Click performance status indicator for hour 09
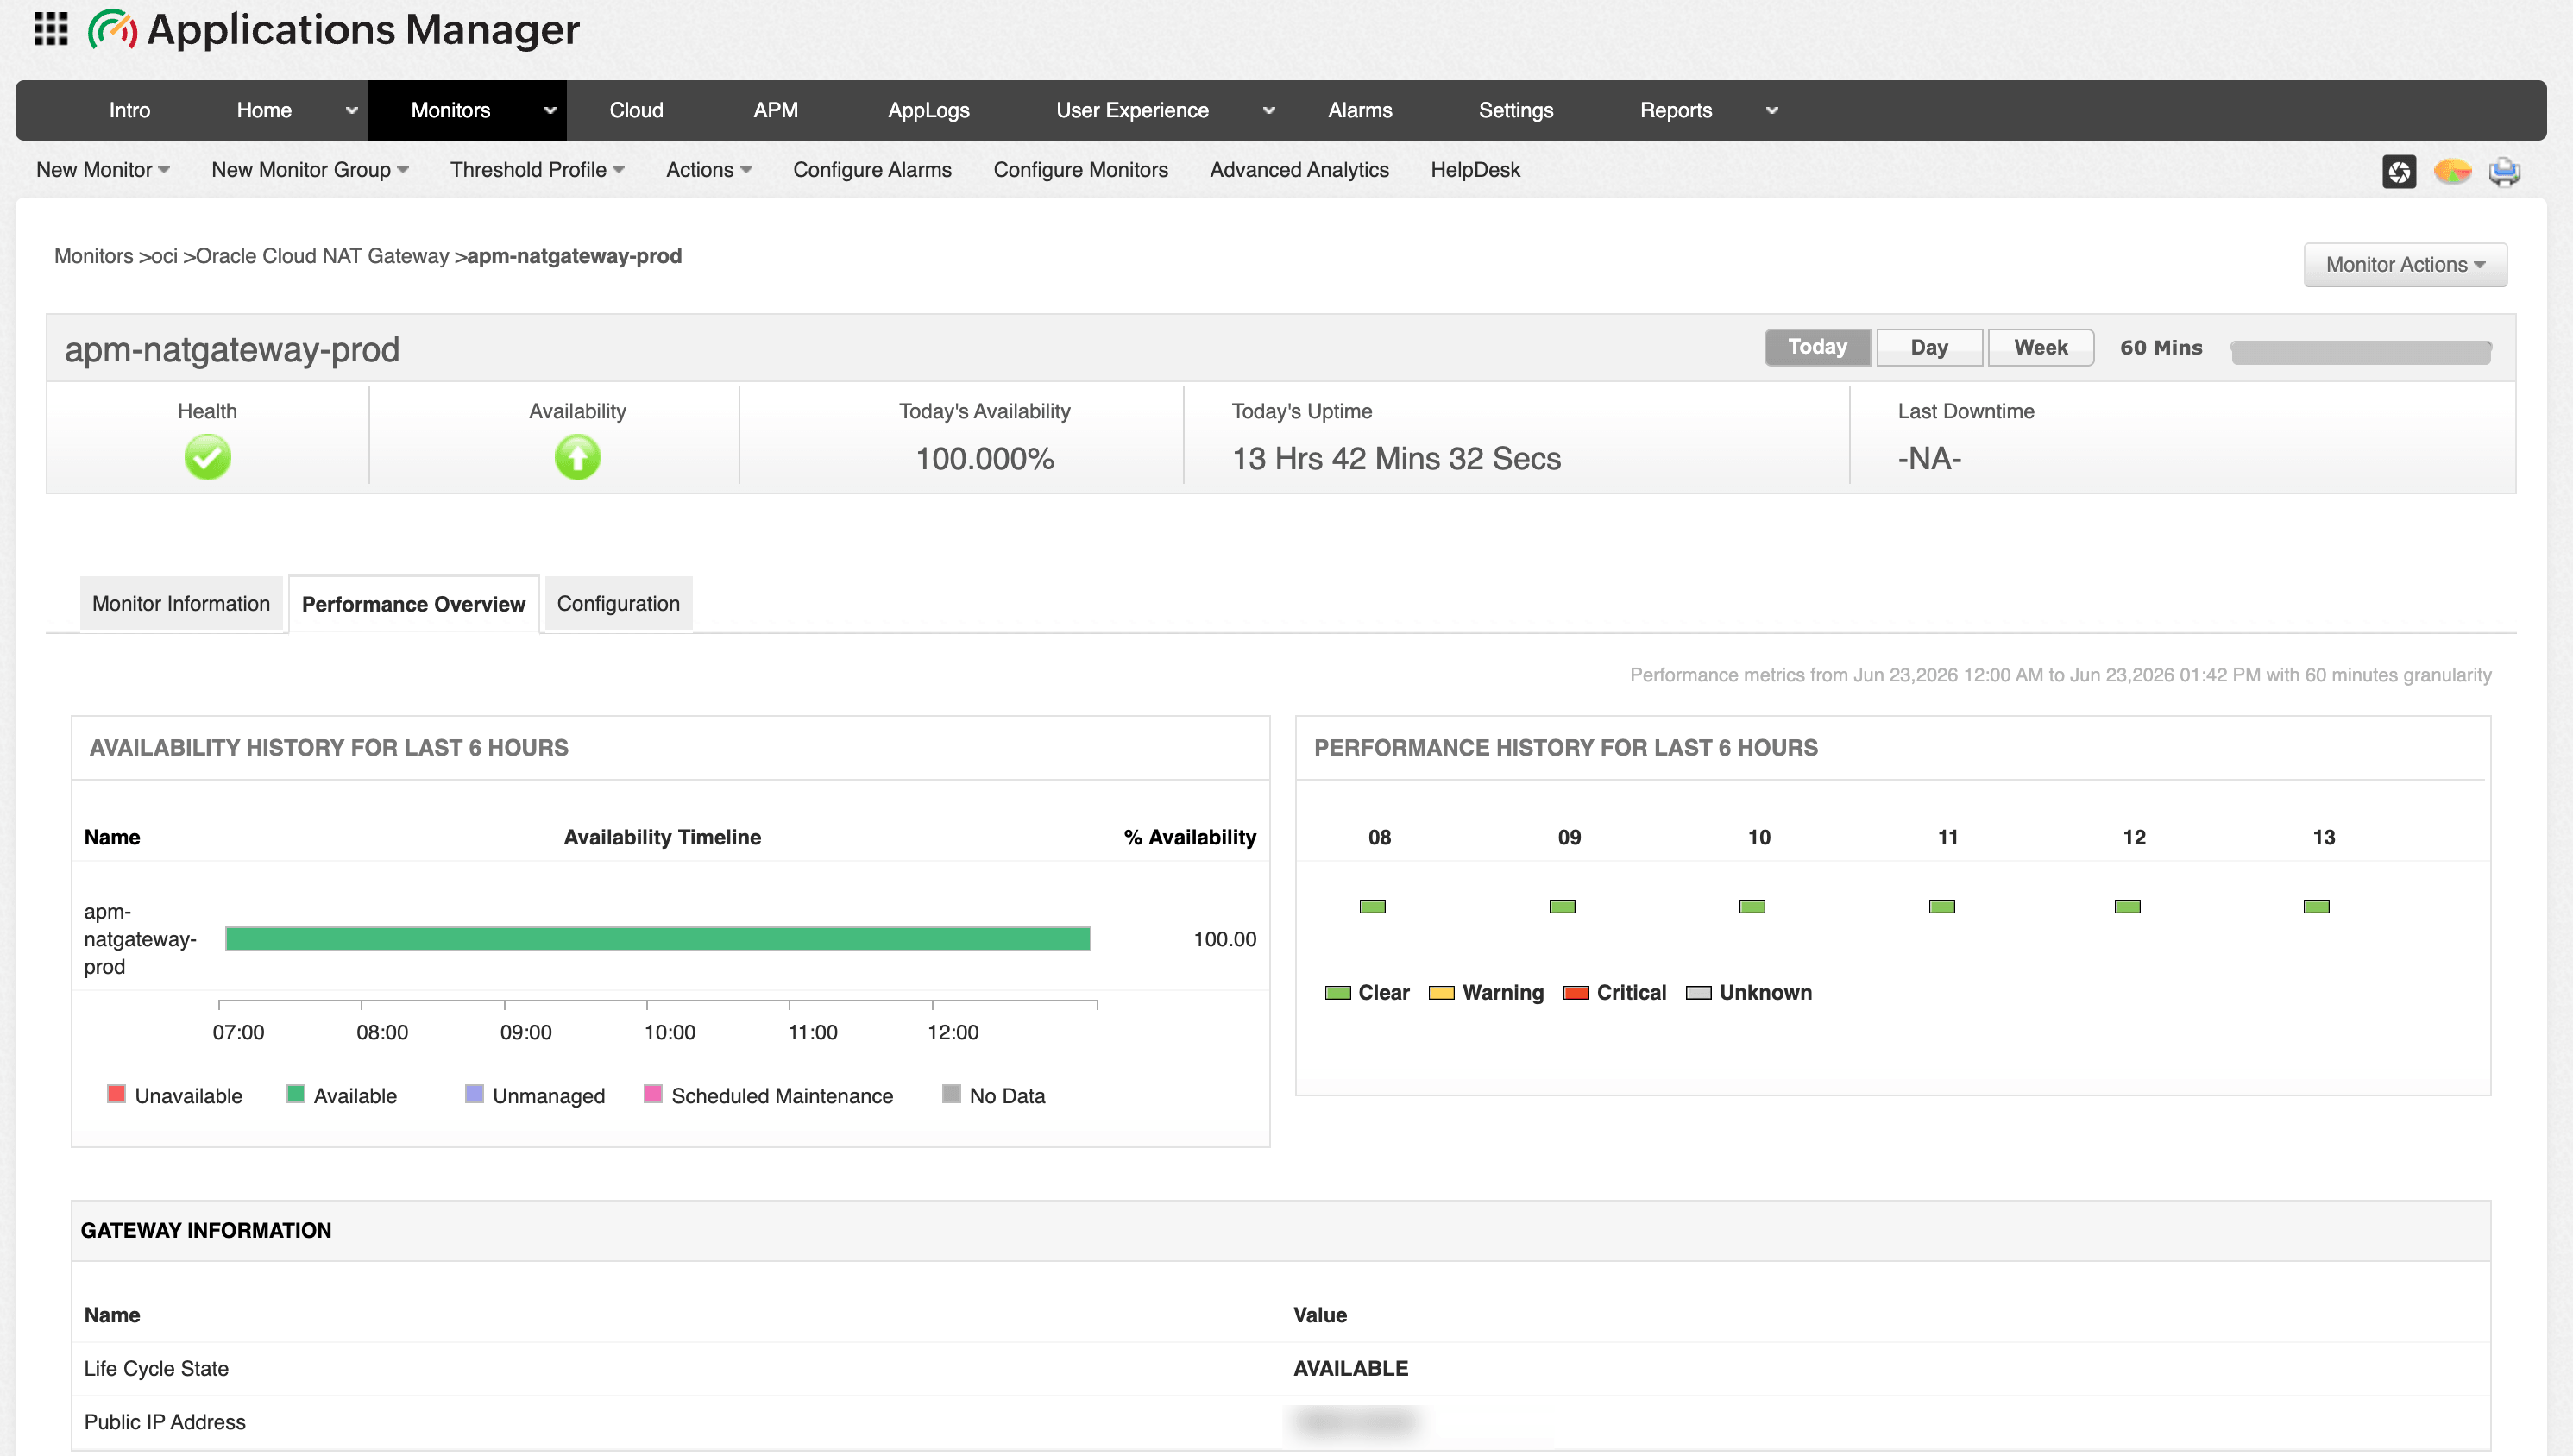Viewport: 2573px width, 1456px height. pyautogui.click(x=1562, y=906)
